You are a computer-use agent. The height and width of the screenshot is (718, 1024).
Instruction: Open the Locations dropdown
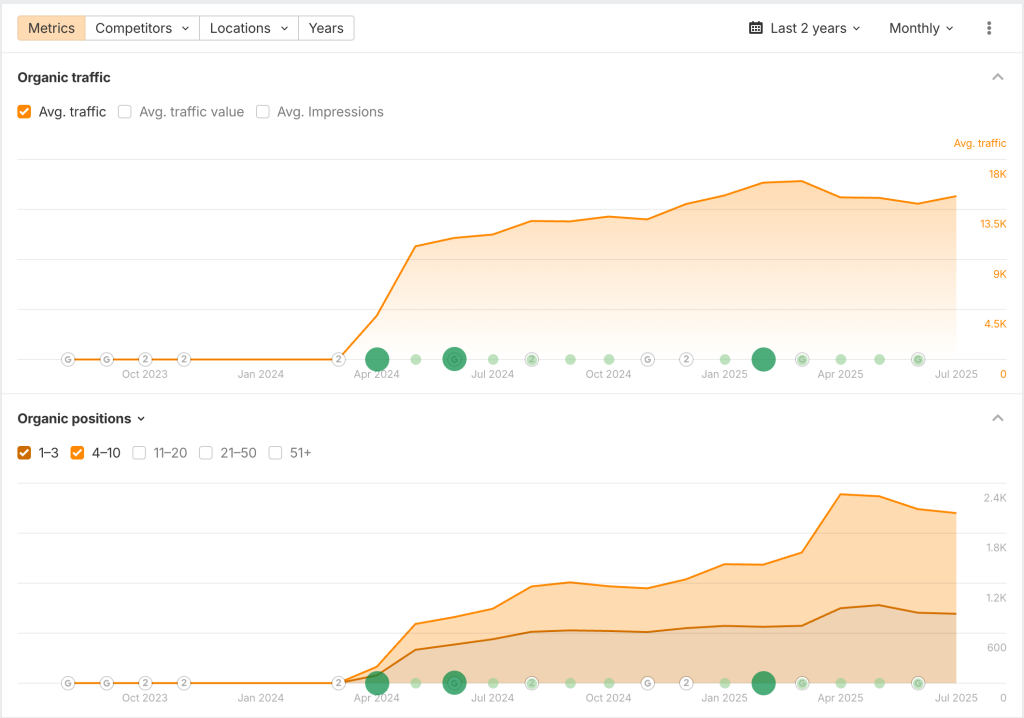point(249,28)
